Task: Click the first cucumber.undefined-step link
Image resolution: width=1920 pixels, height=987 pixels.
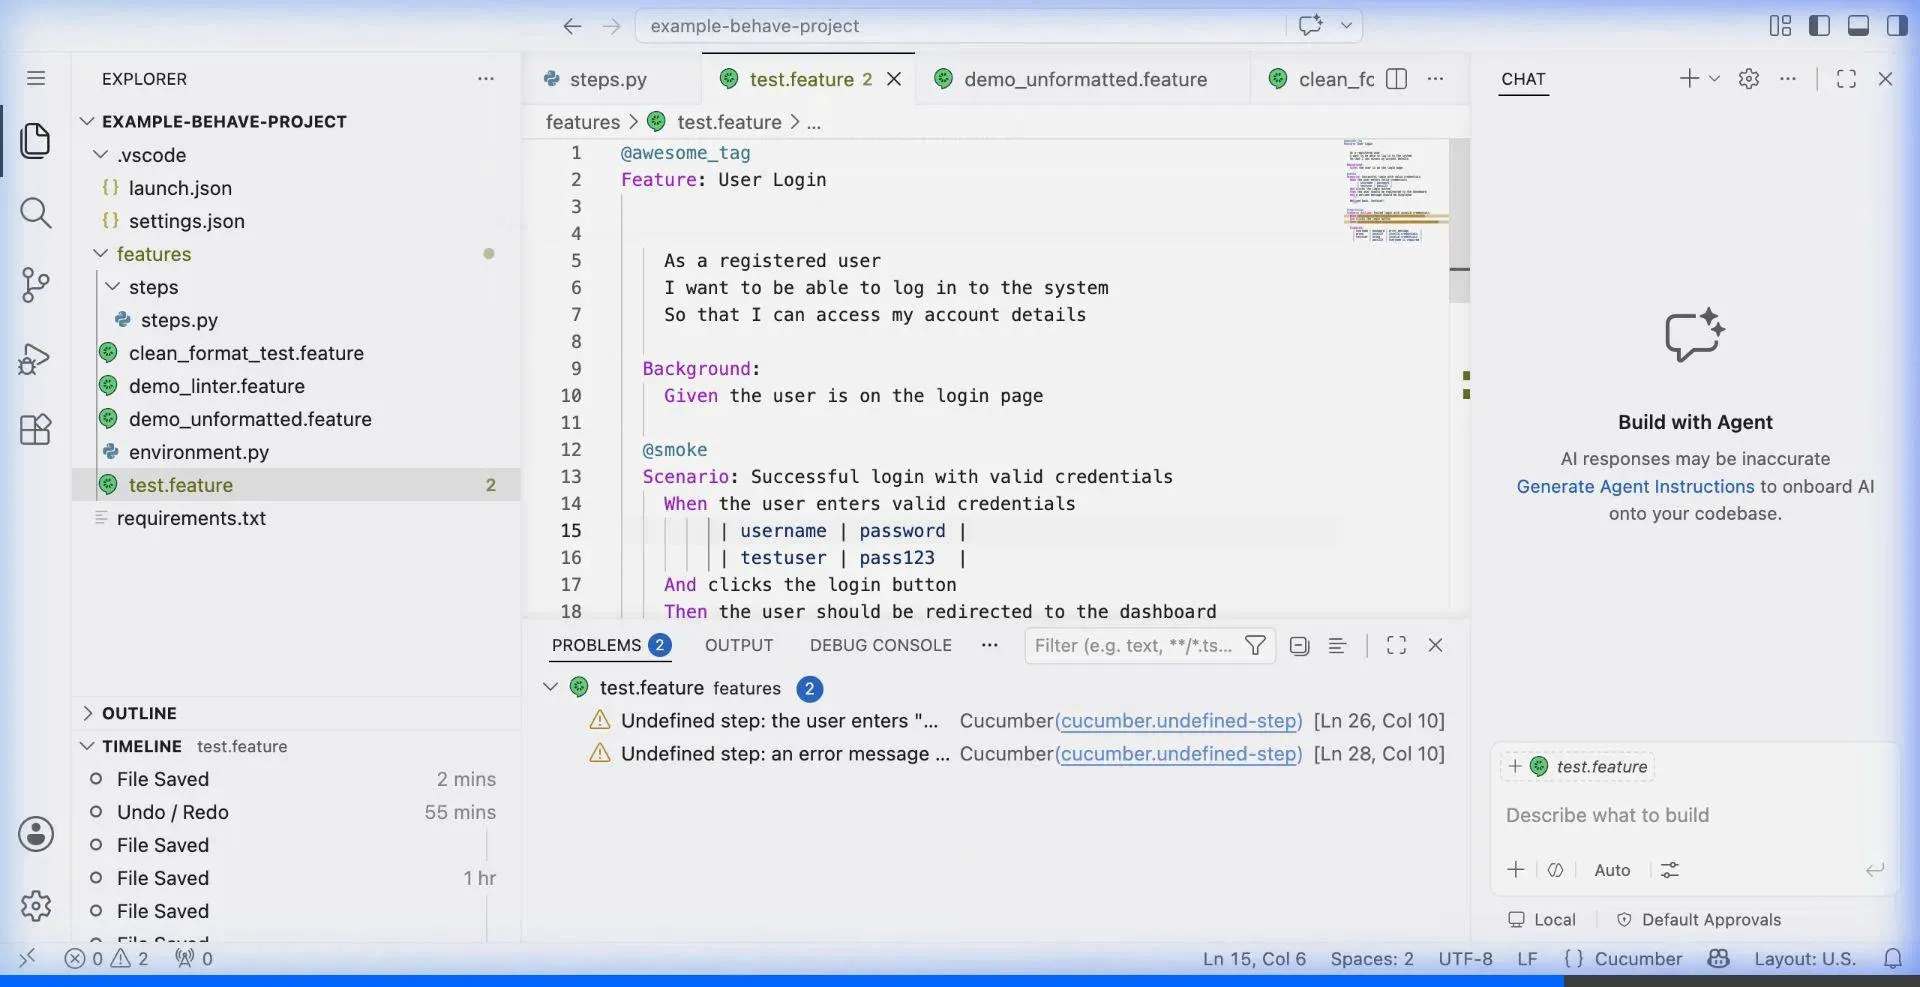Action: pos(1180,721)
